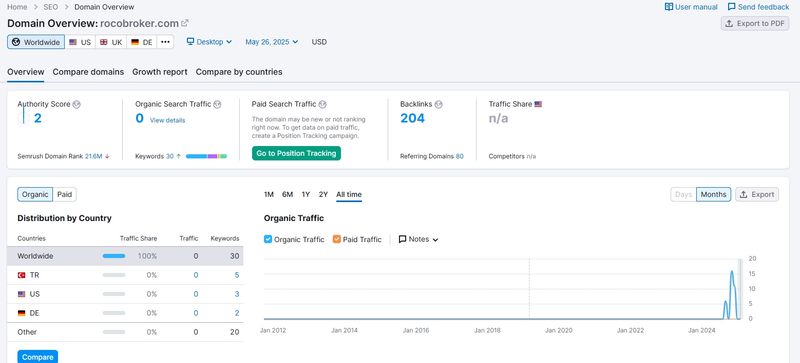Select the All time range

[x=349, y=195]
